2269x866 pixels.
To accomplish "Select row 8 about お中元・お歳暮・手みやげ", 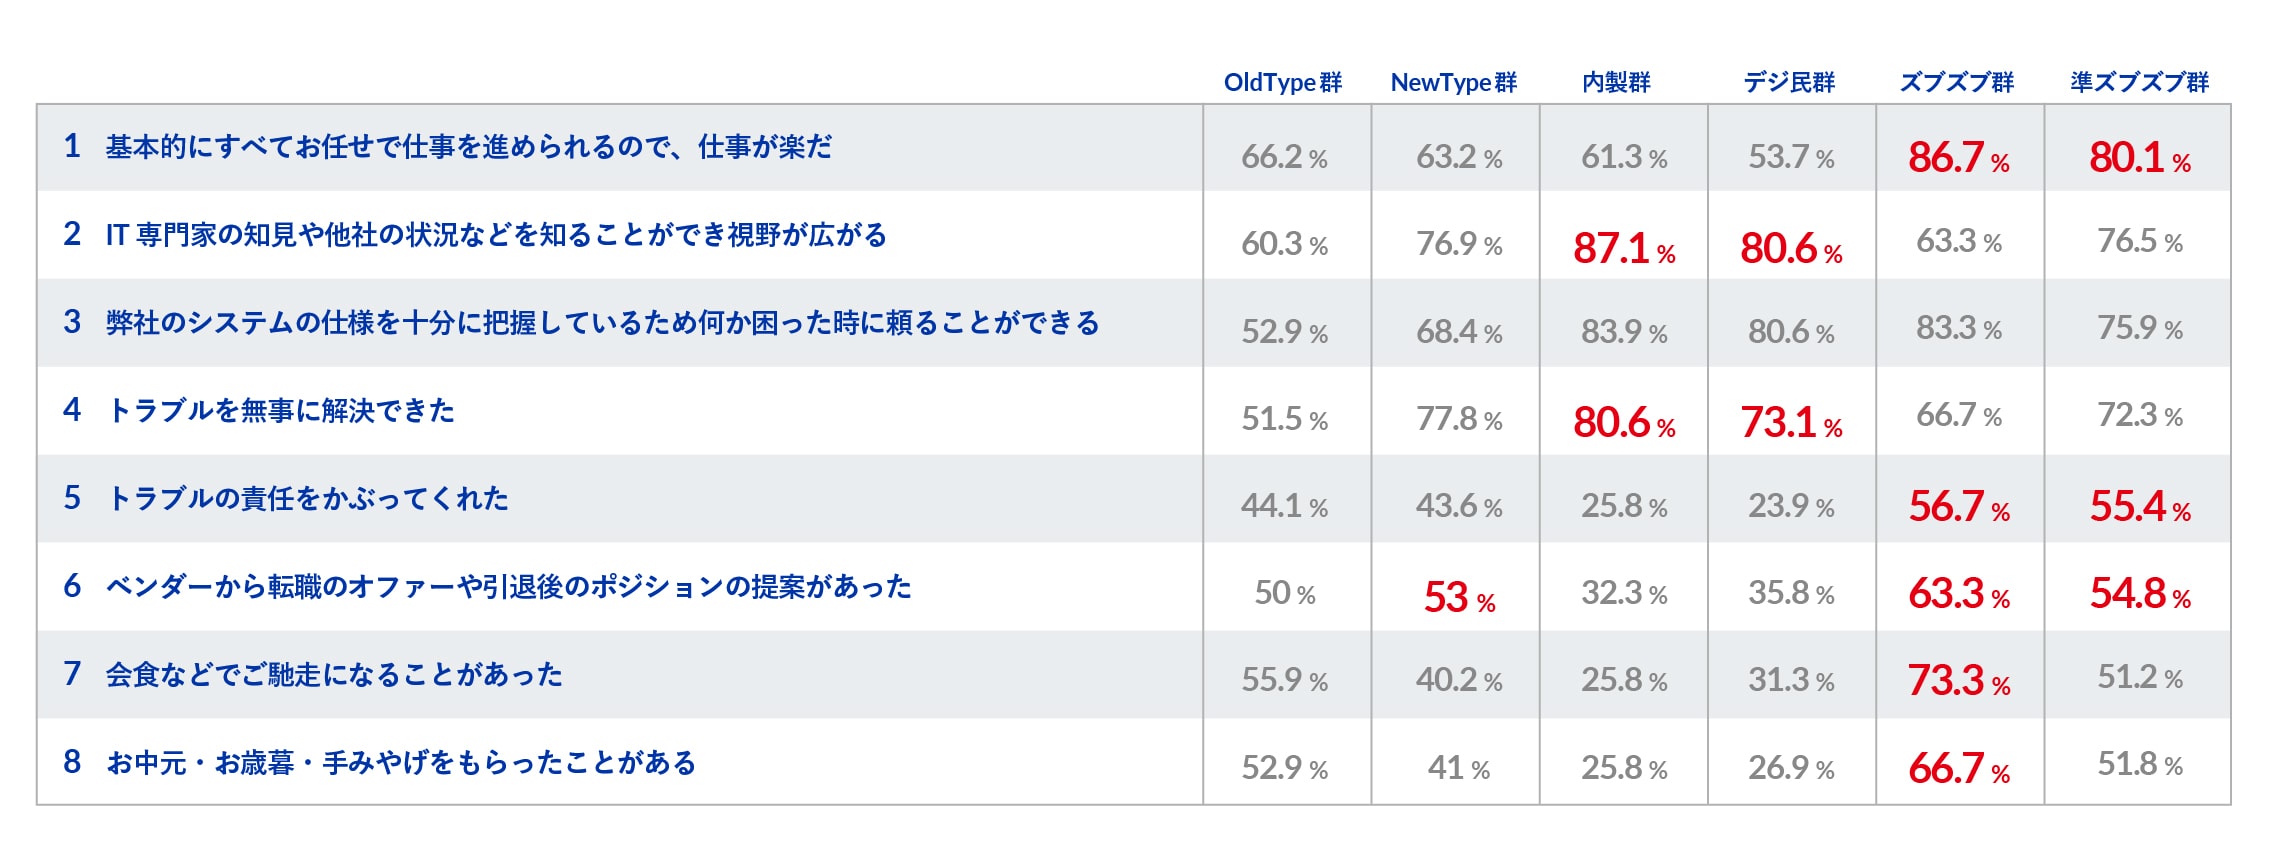I will 400,763.
